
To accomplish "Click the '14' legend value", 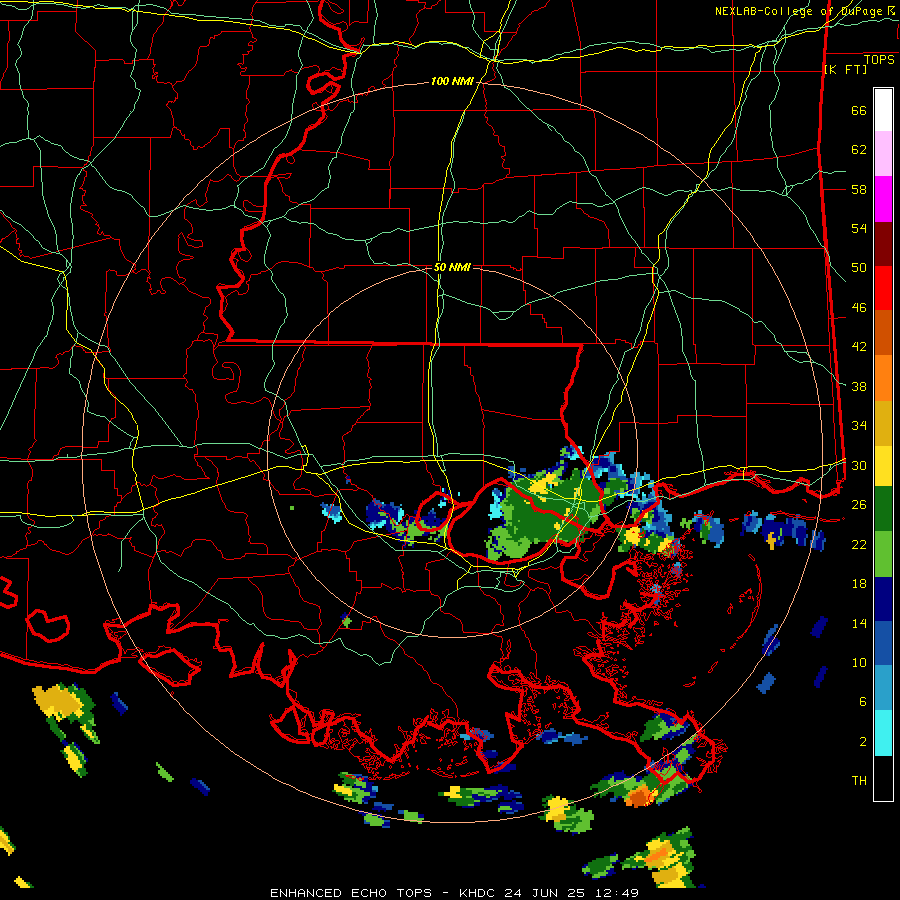I will pyautogui.click(x=859, y=623).
